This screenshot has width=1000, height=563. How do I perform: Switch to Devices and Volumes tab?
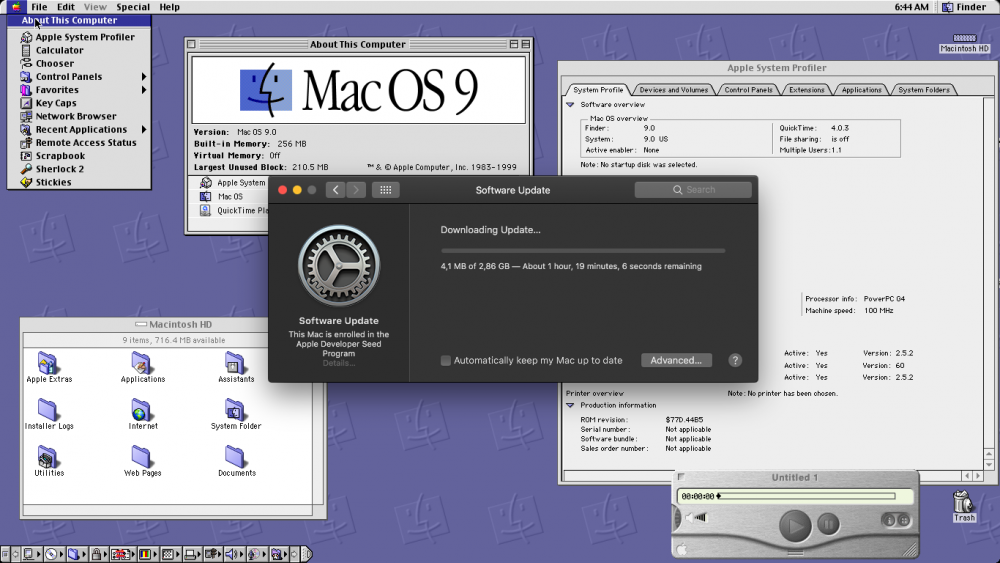[673, 90]
